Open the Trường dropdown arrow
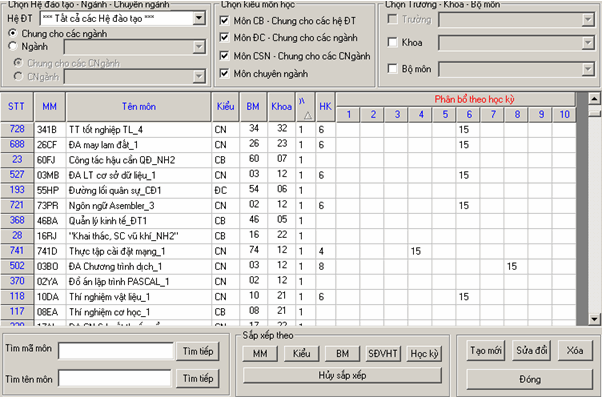The image size is (602, 399). point(588,20)
